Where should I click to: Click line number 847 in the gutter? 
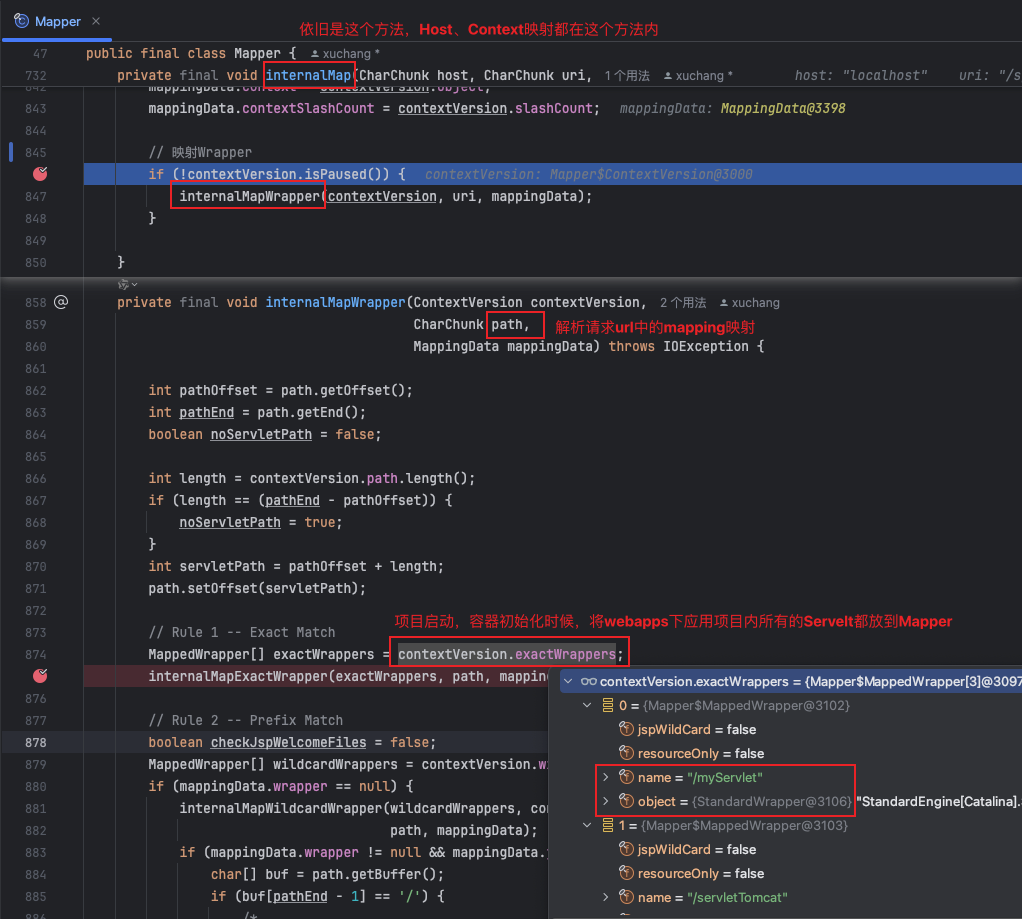click(x=36, y=196)
